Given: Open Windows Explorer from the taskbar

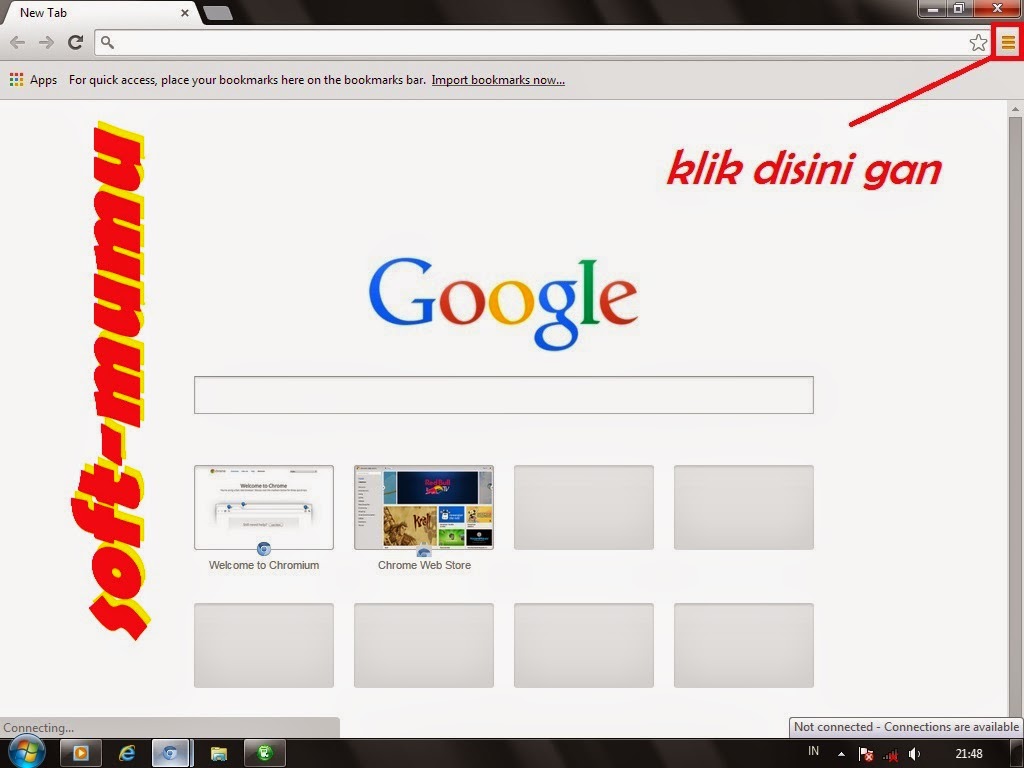Looking at the screenshot, I should pos(218,752).
